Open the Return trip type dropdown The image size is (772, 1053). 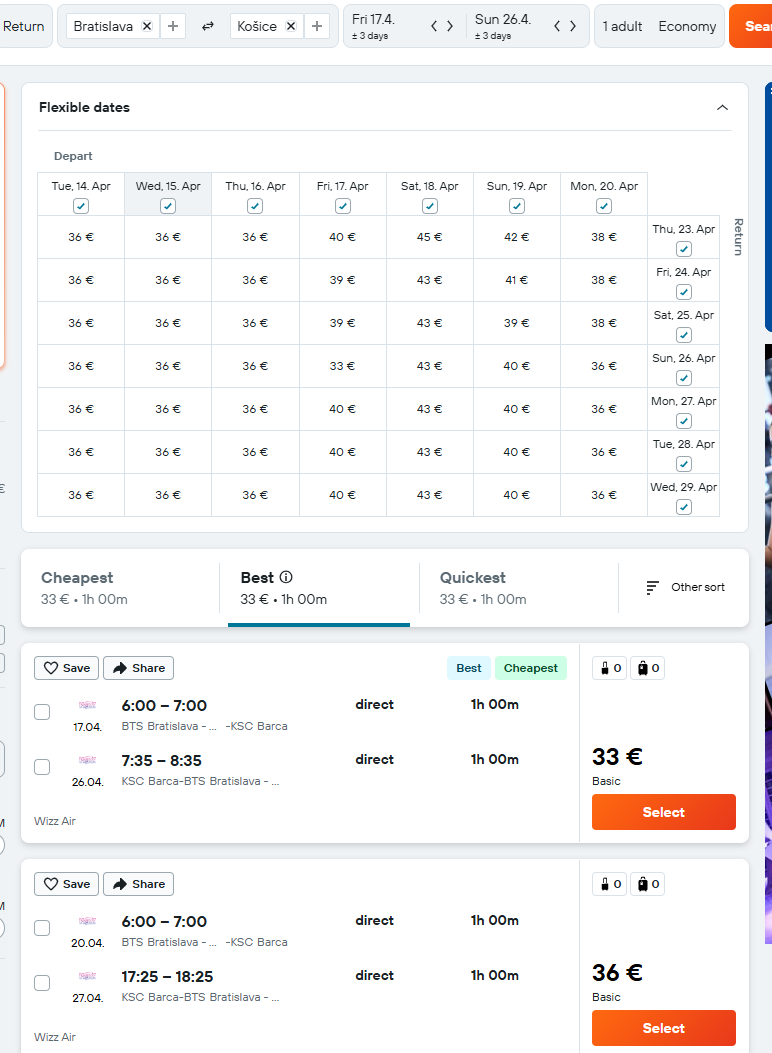coord(24,26)
